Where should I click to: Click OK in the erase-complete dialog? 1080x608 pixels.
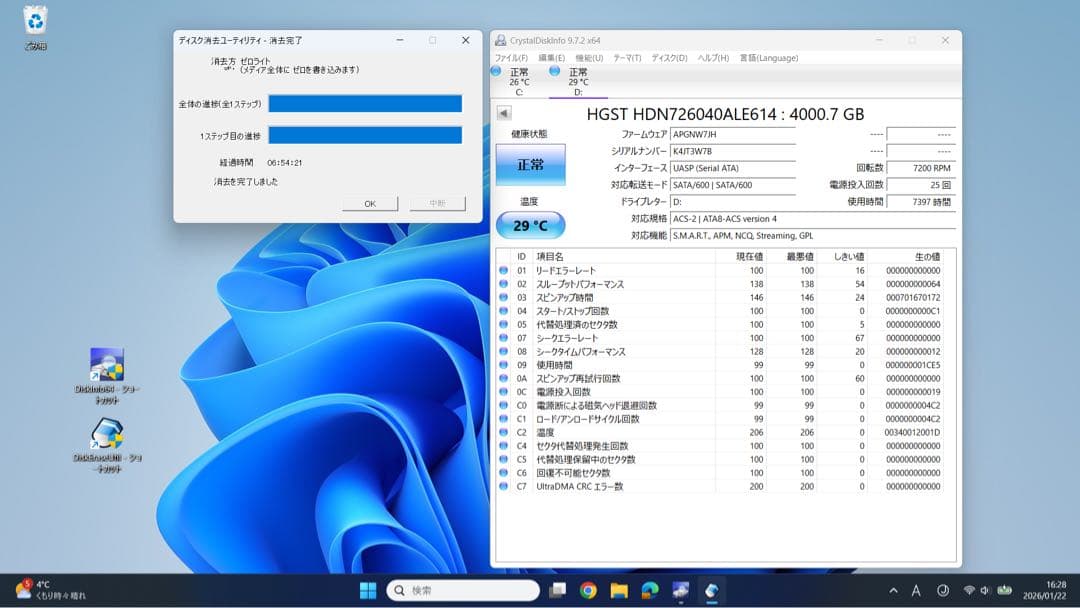click(369, 203)
